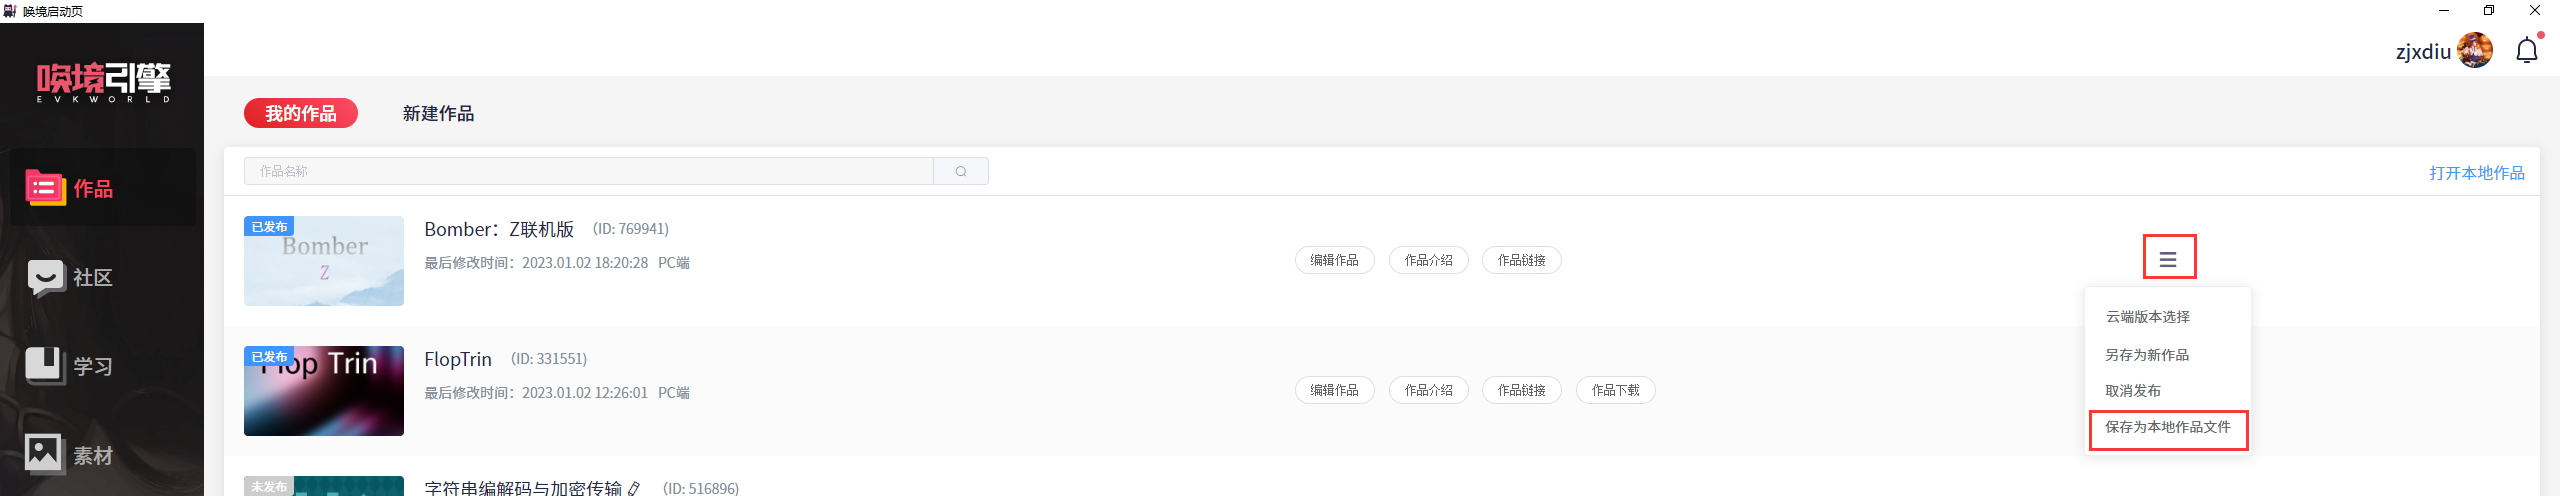Click the search magnifier button

(x=961, y=171)
